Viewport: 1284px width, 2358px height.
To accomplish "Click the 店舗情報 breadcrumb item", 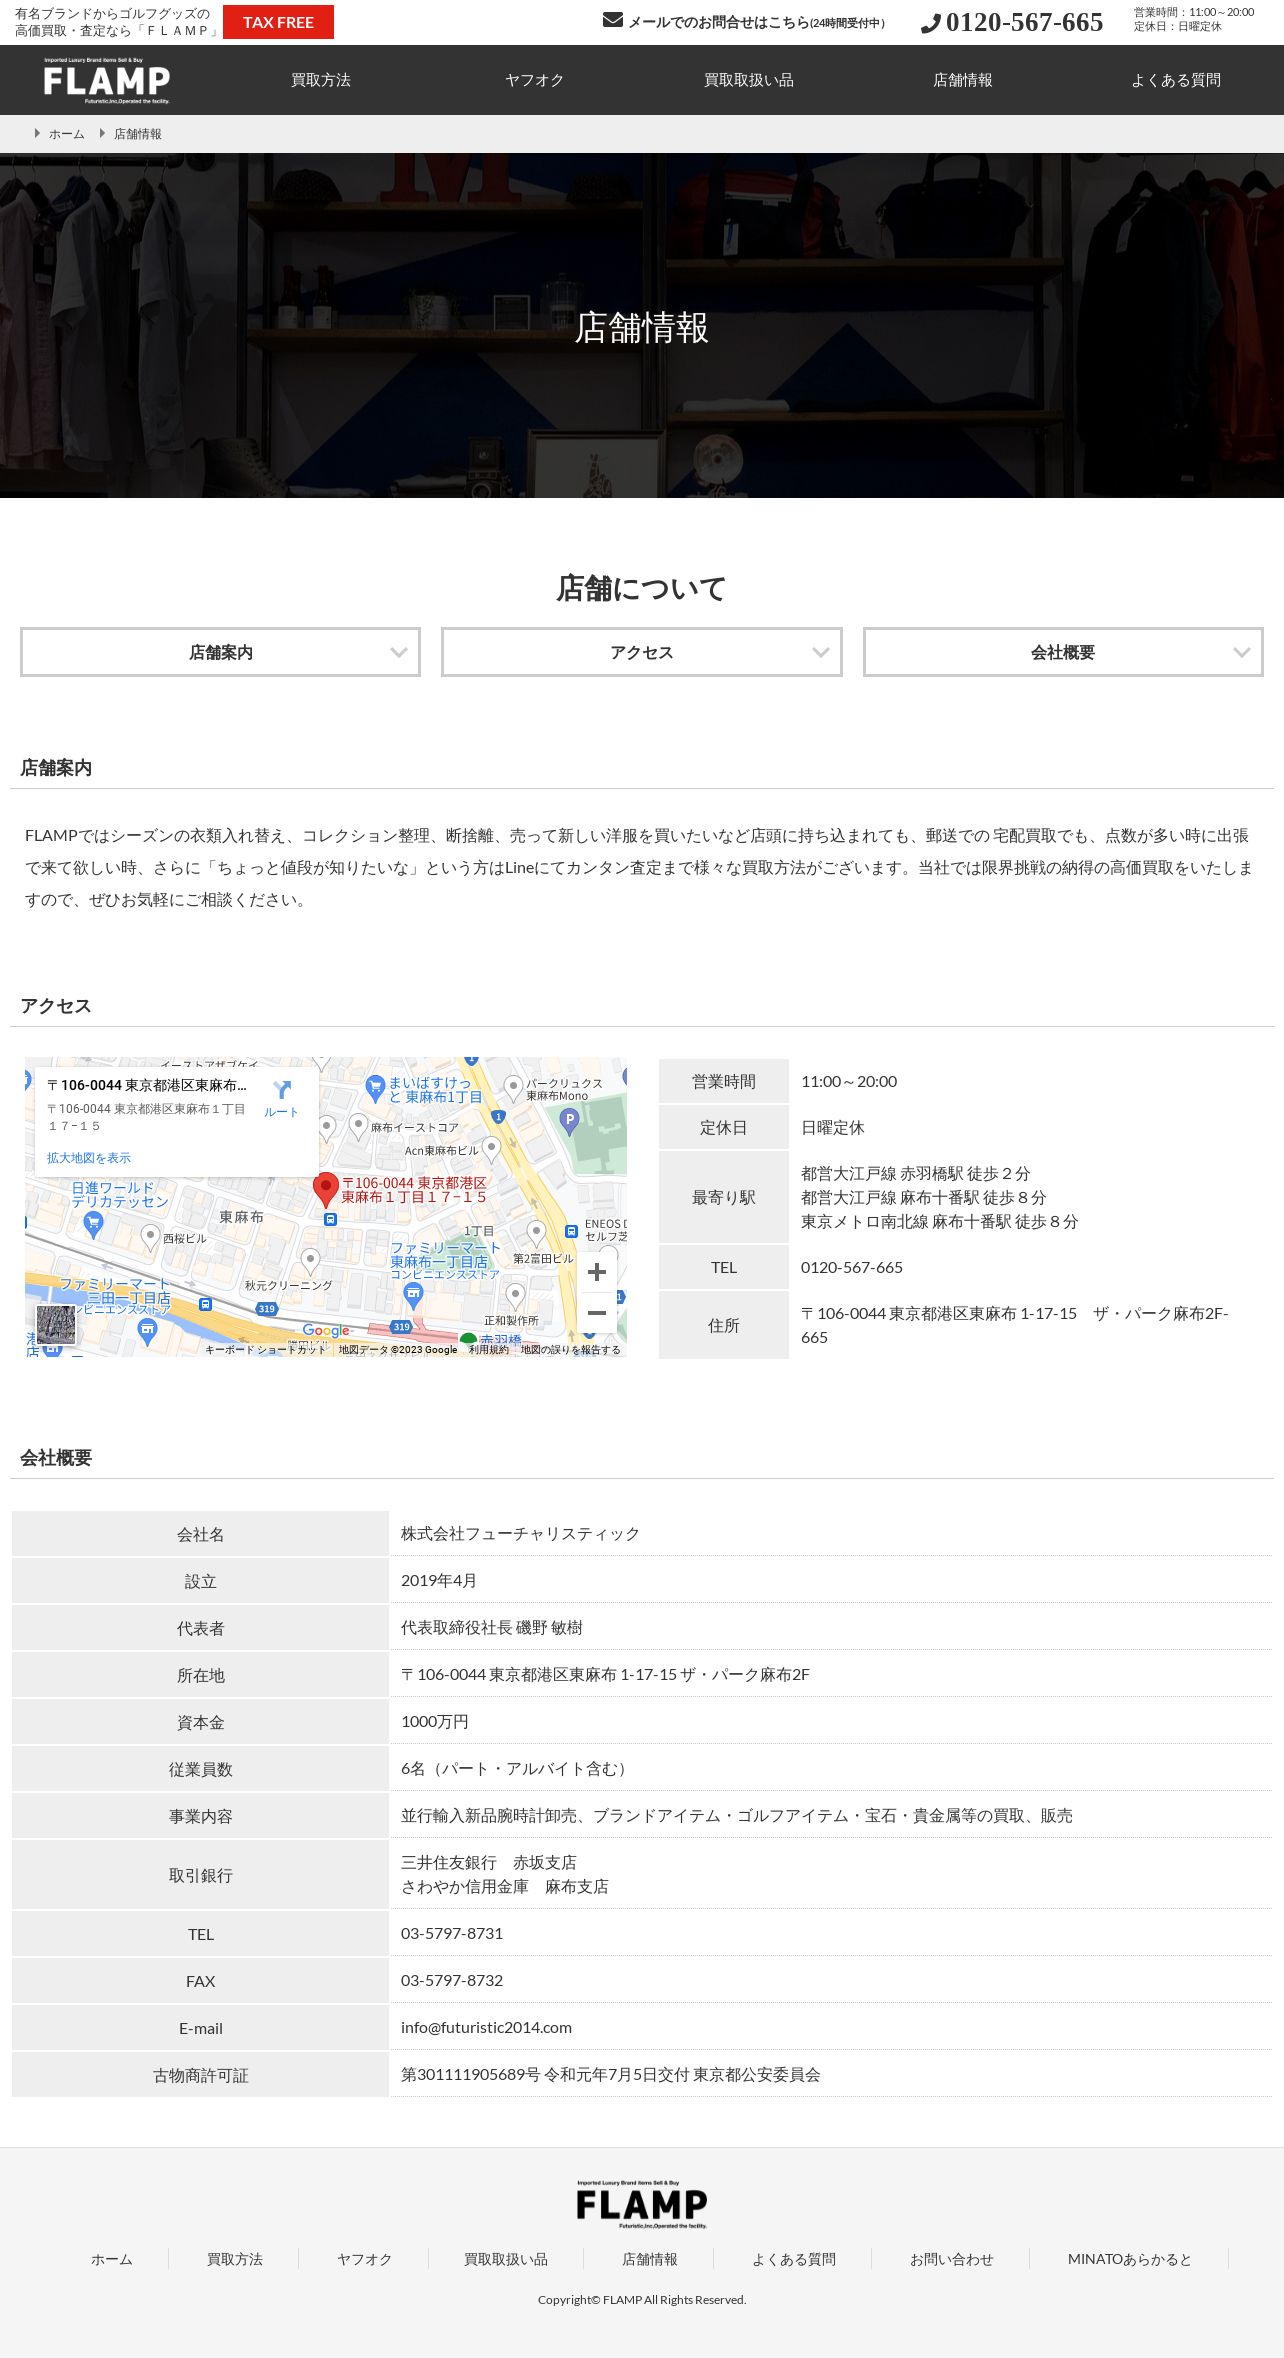I will (138, 134).
